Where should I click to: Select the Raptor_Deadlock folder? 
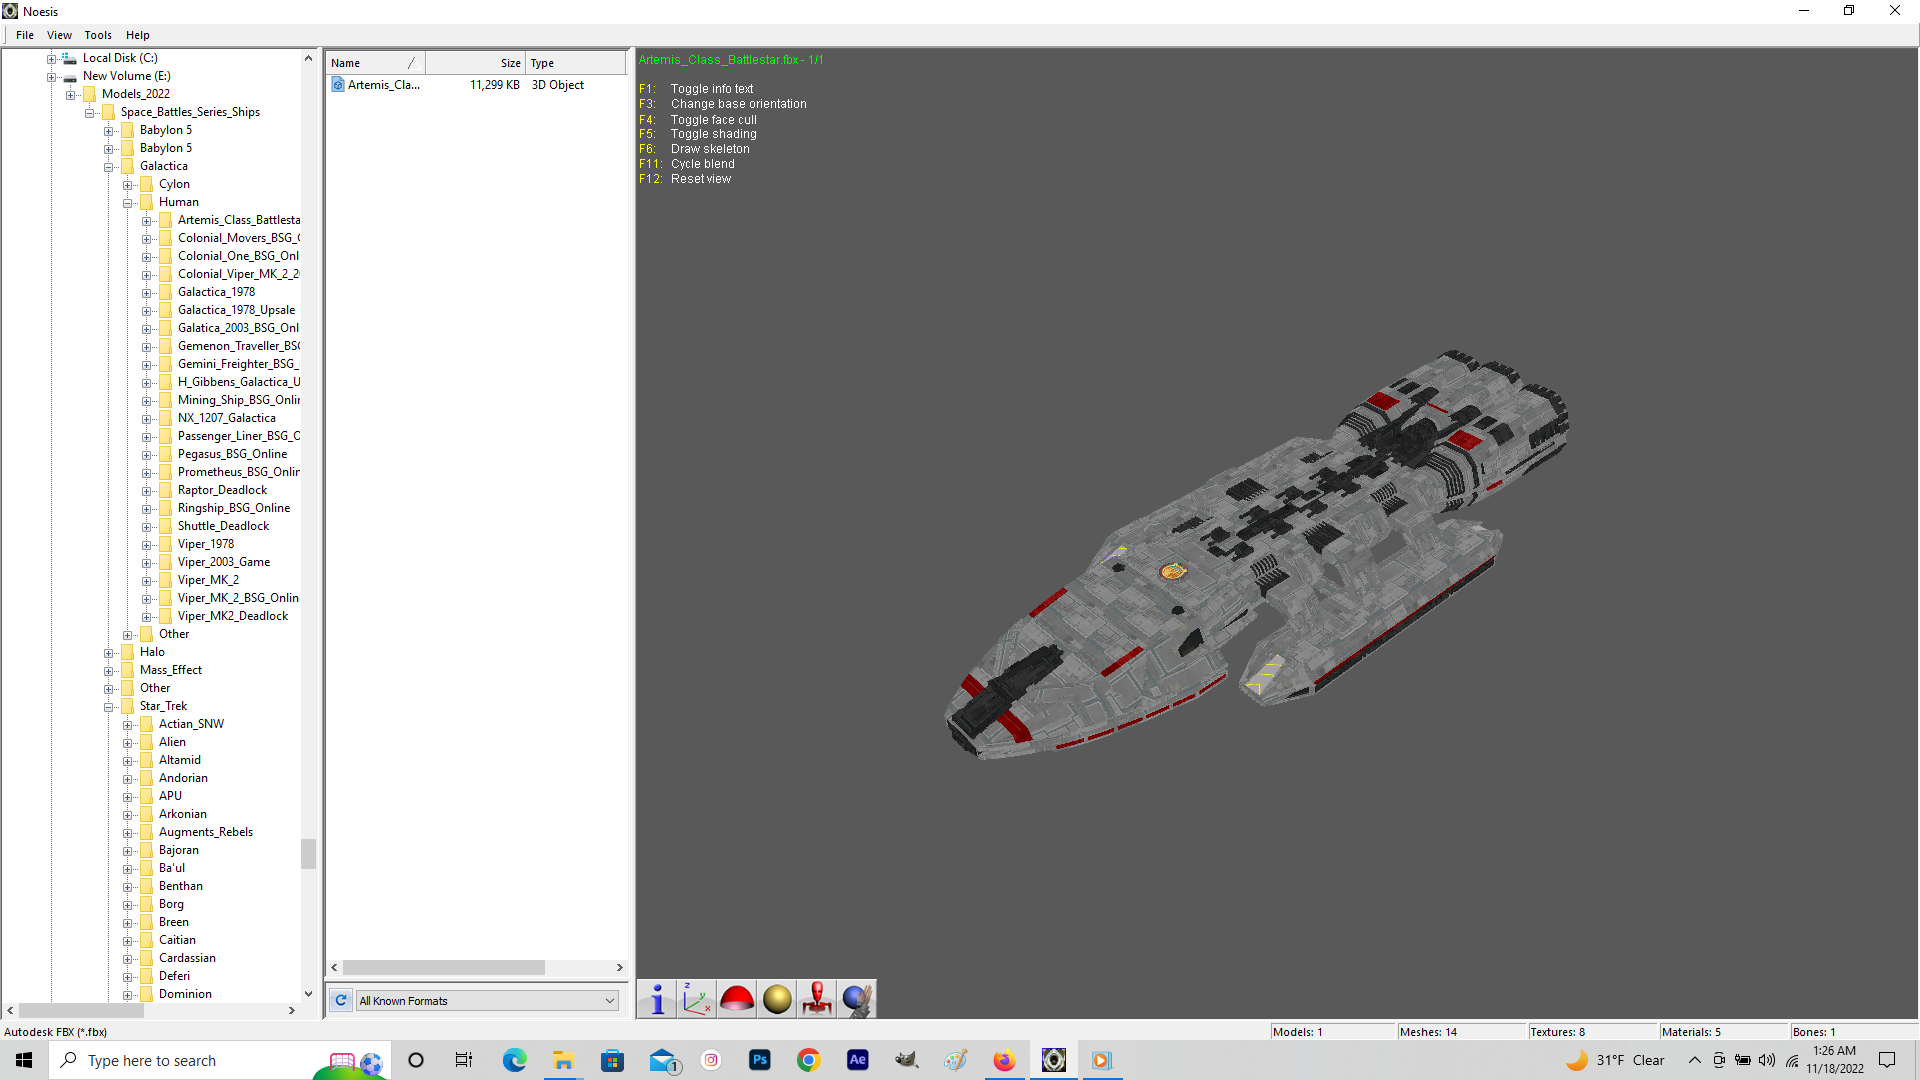pyautogui.click(x=222, y=490)
